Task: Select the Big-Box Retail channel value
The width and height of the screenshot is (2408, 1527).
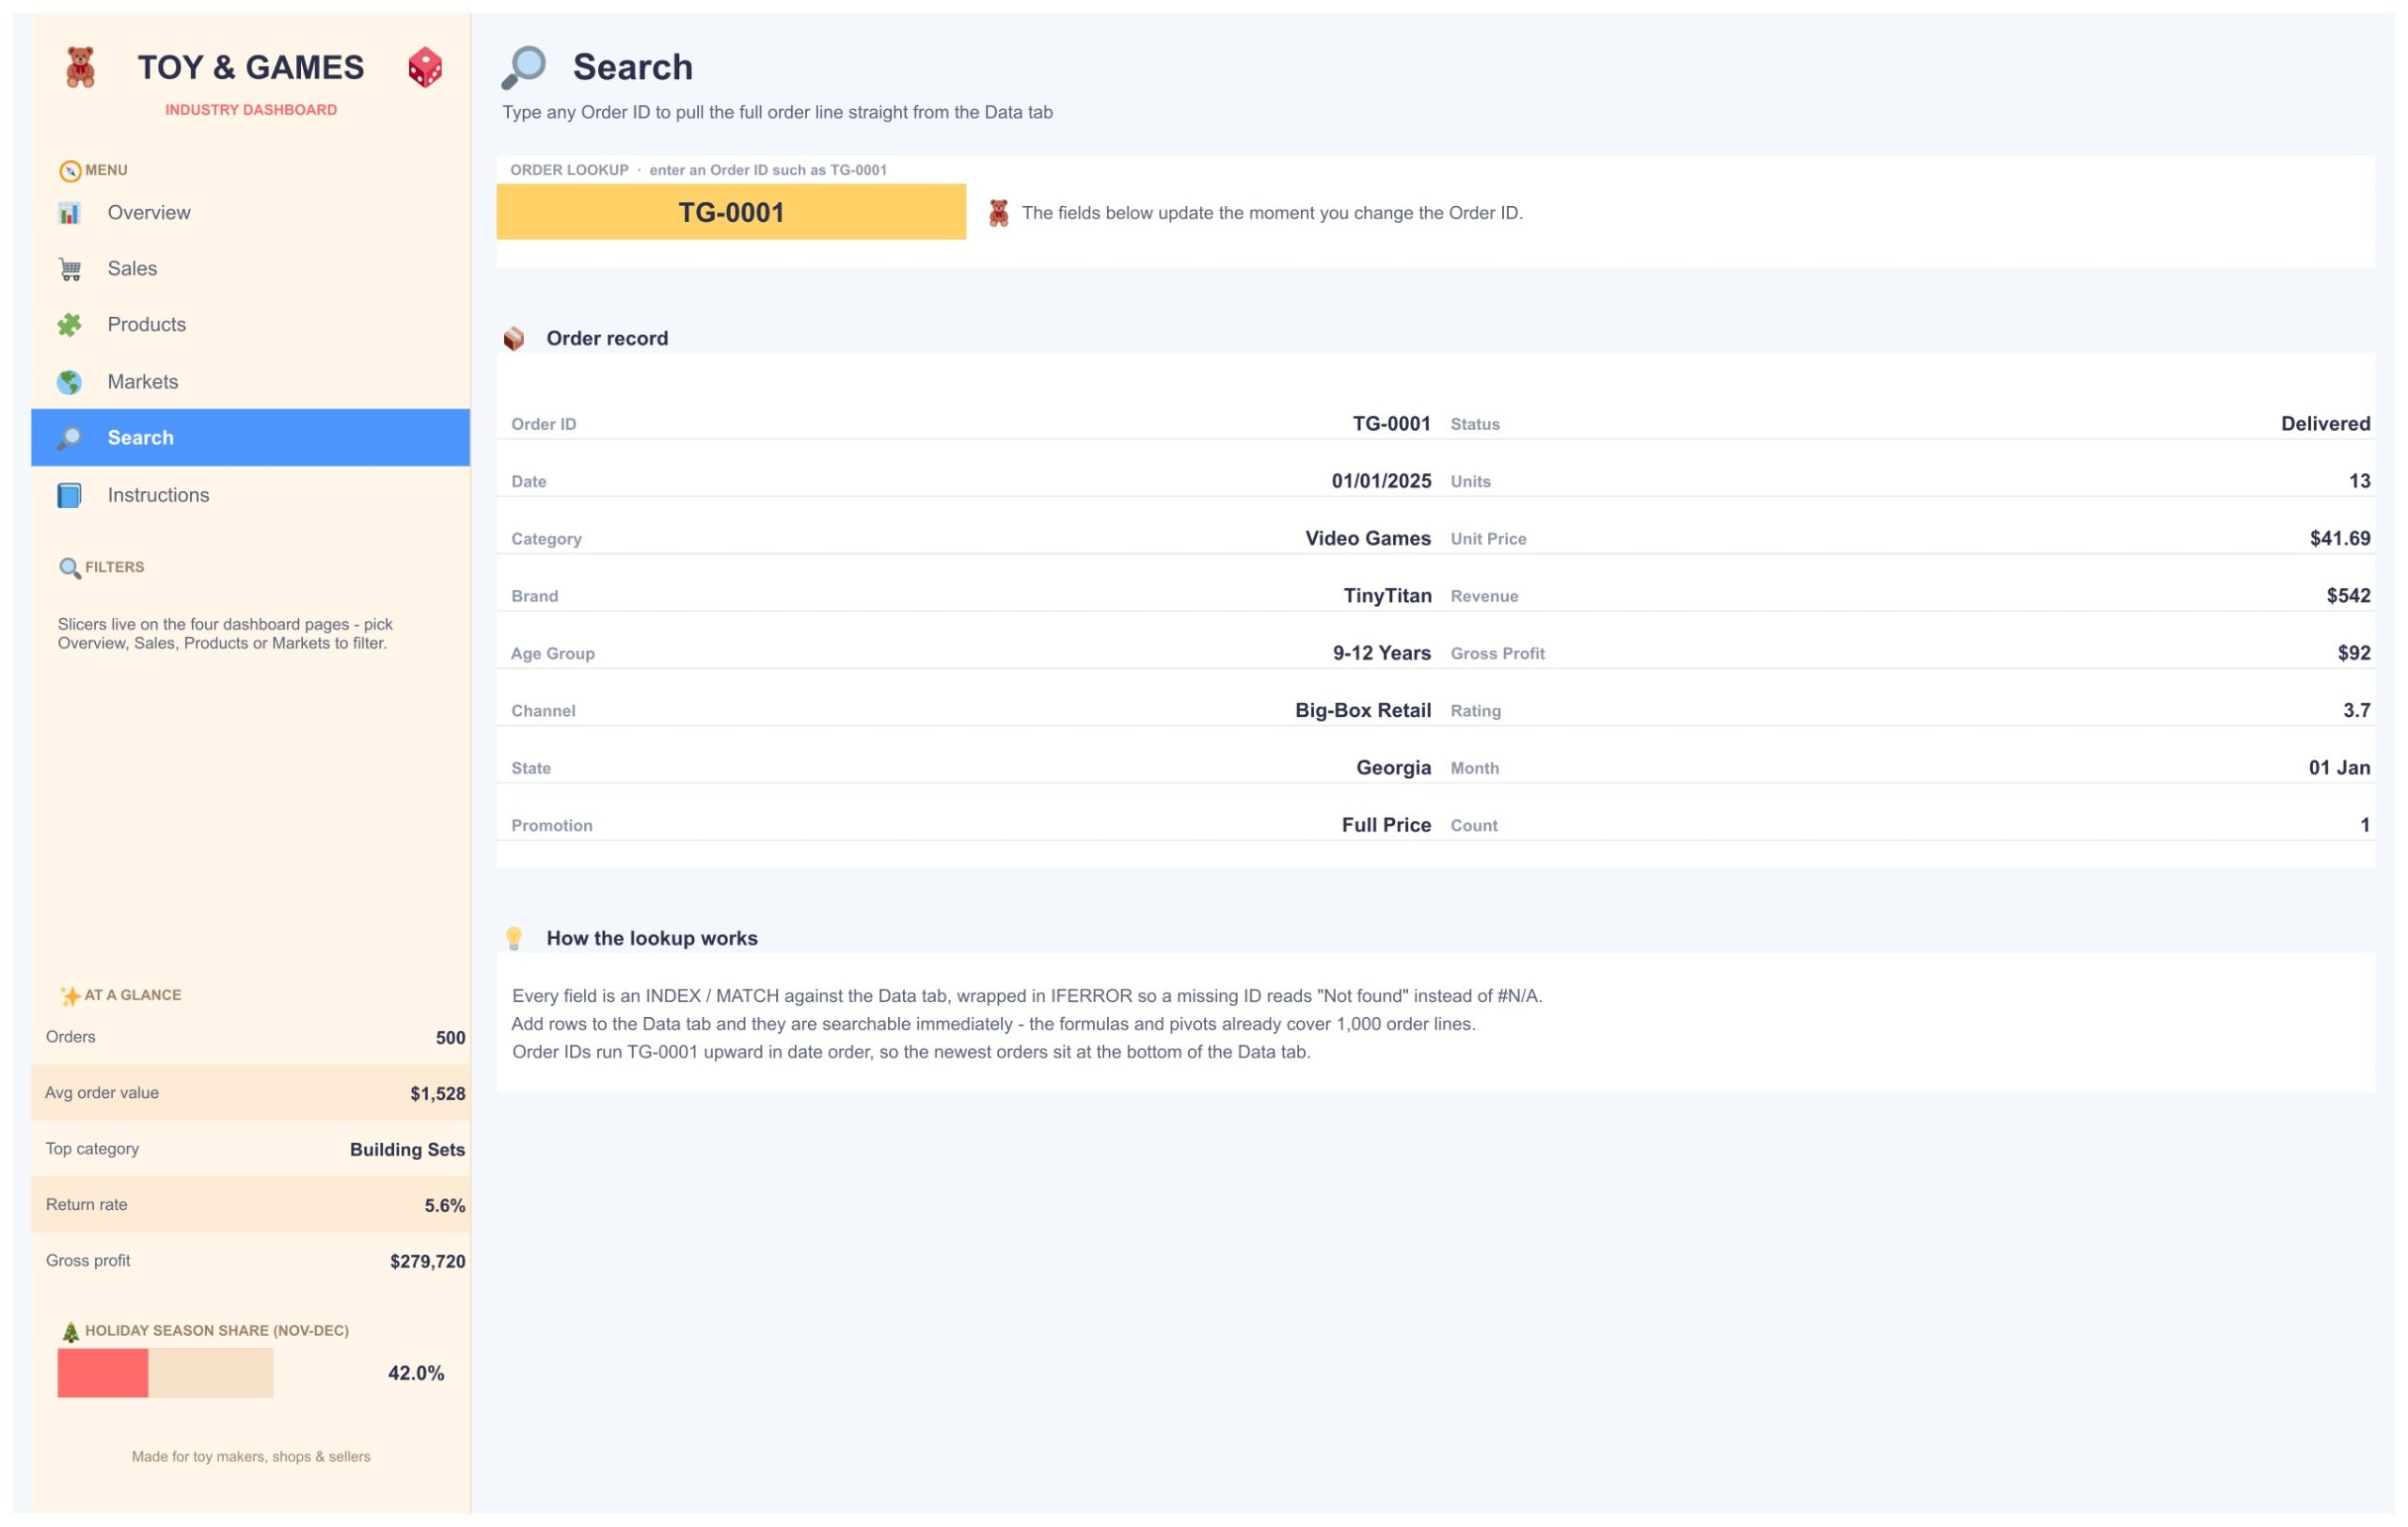Action: (1363, 711)
